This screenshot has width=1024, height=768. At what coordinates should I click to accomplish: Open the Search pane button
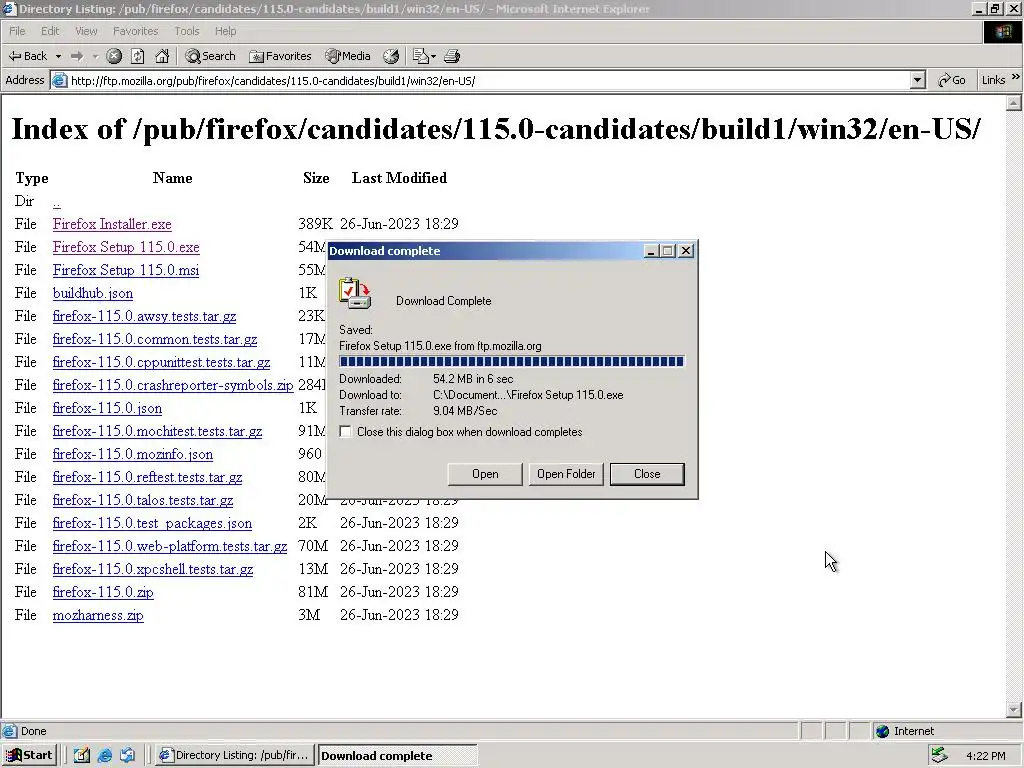pyautogui.click(x=210, y=56)
